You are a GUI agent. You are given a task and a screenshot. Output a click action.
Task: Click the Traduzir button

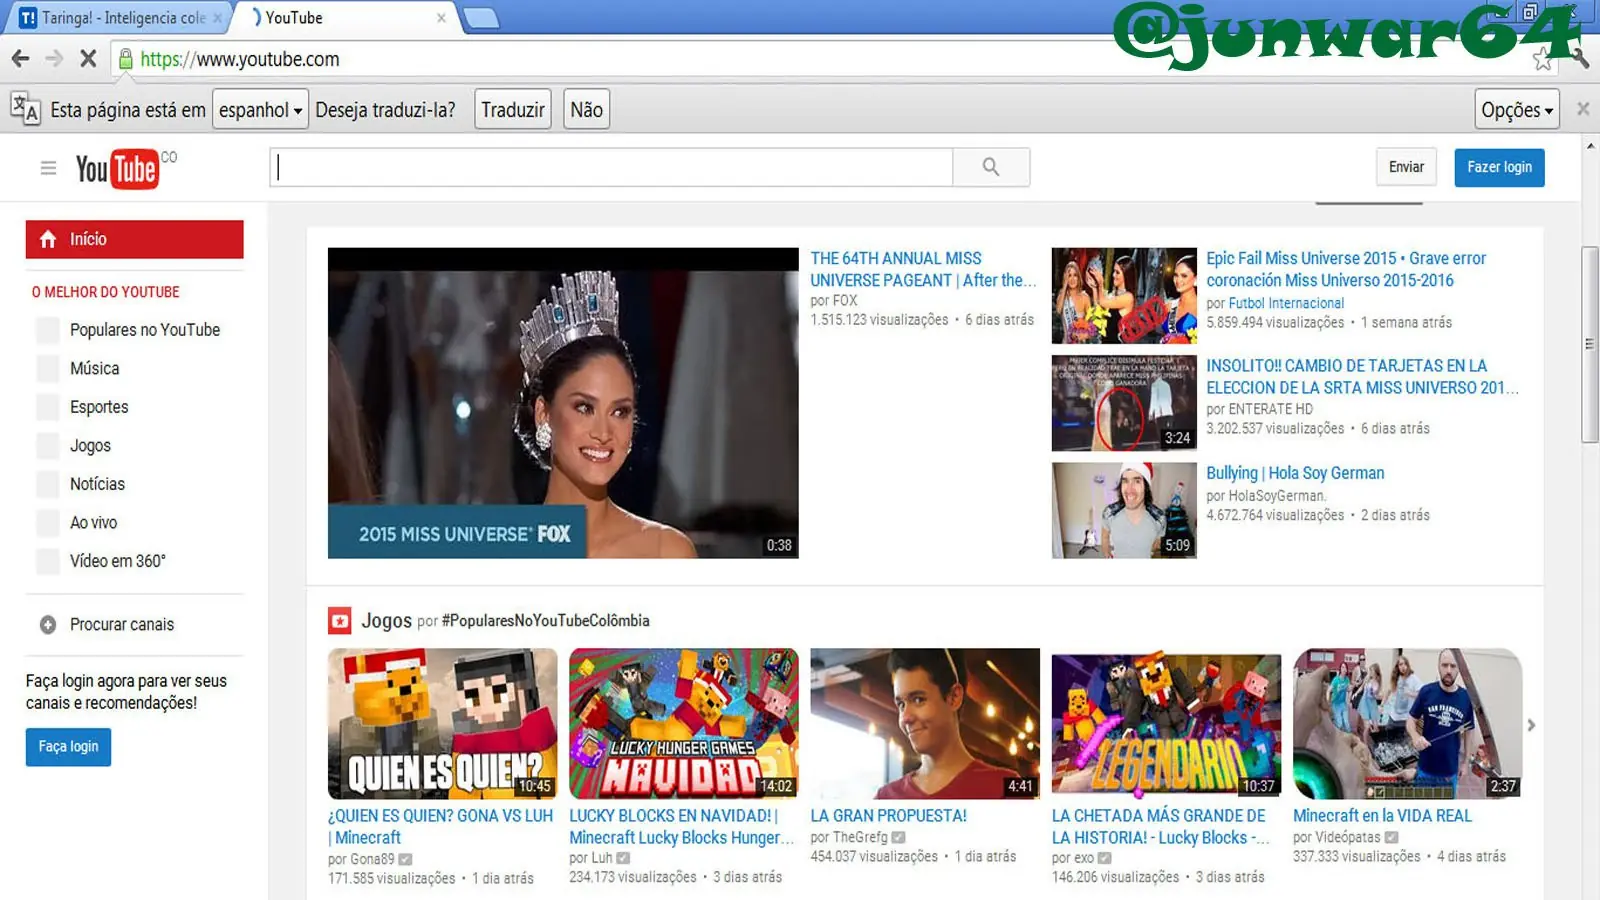[513, 109]
